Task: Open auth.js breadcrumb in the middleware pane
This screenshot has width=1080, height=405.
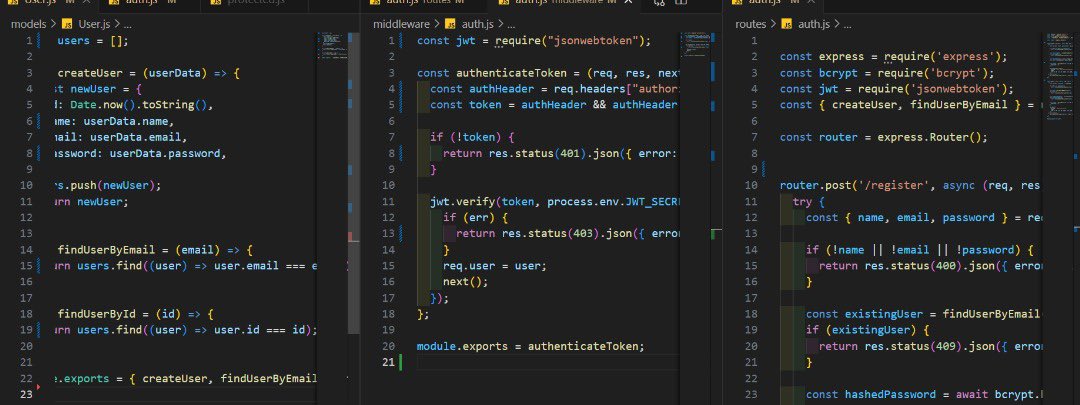Action: point(477,24)
